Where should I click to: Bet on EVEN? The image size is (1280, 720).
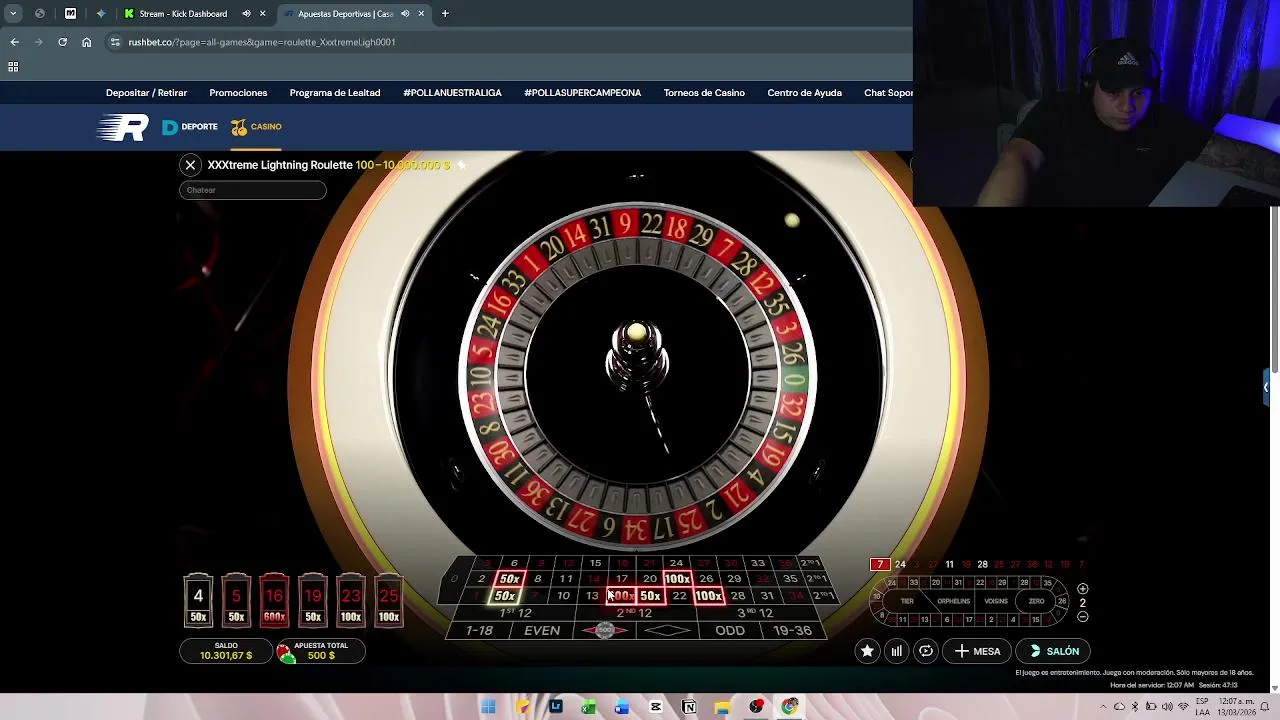542,630
